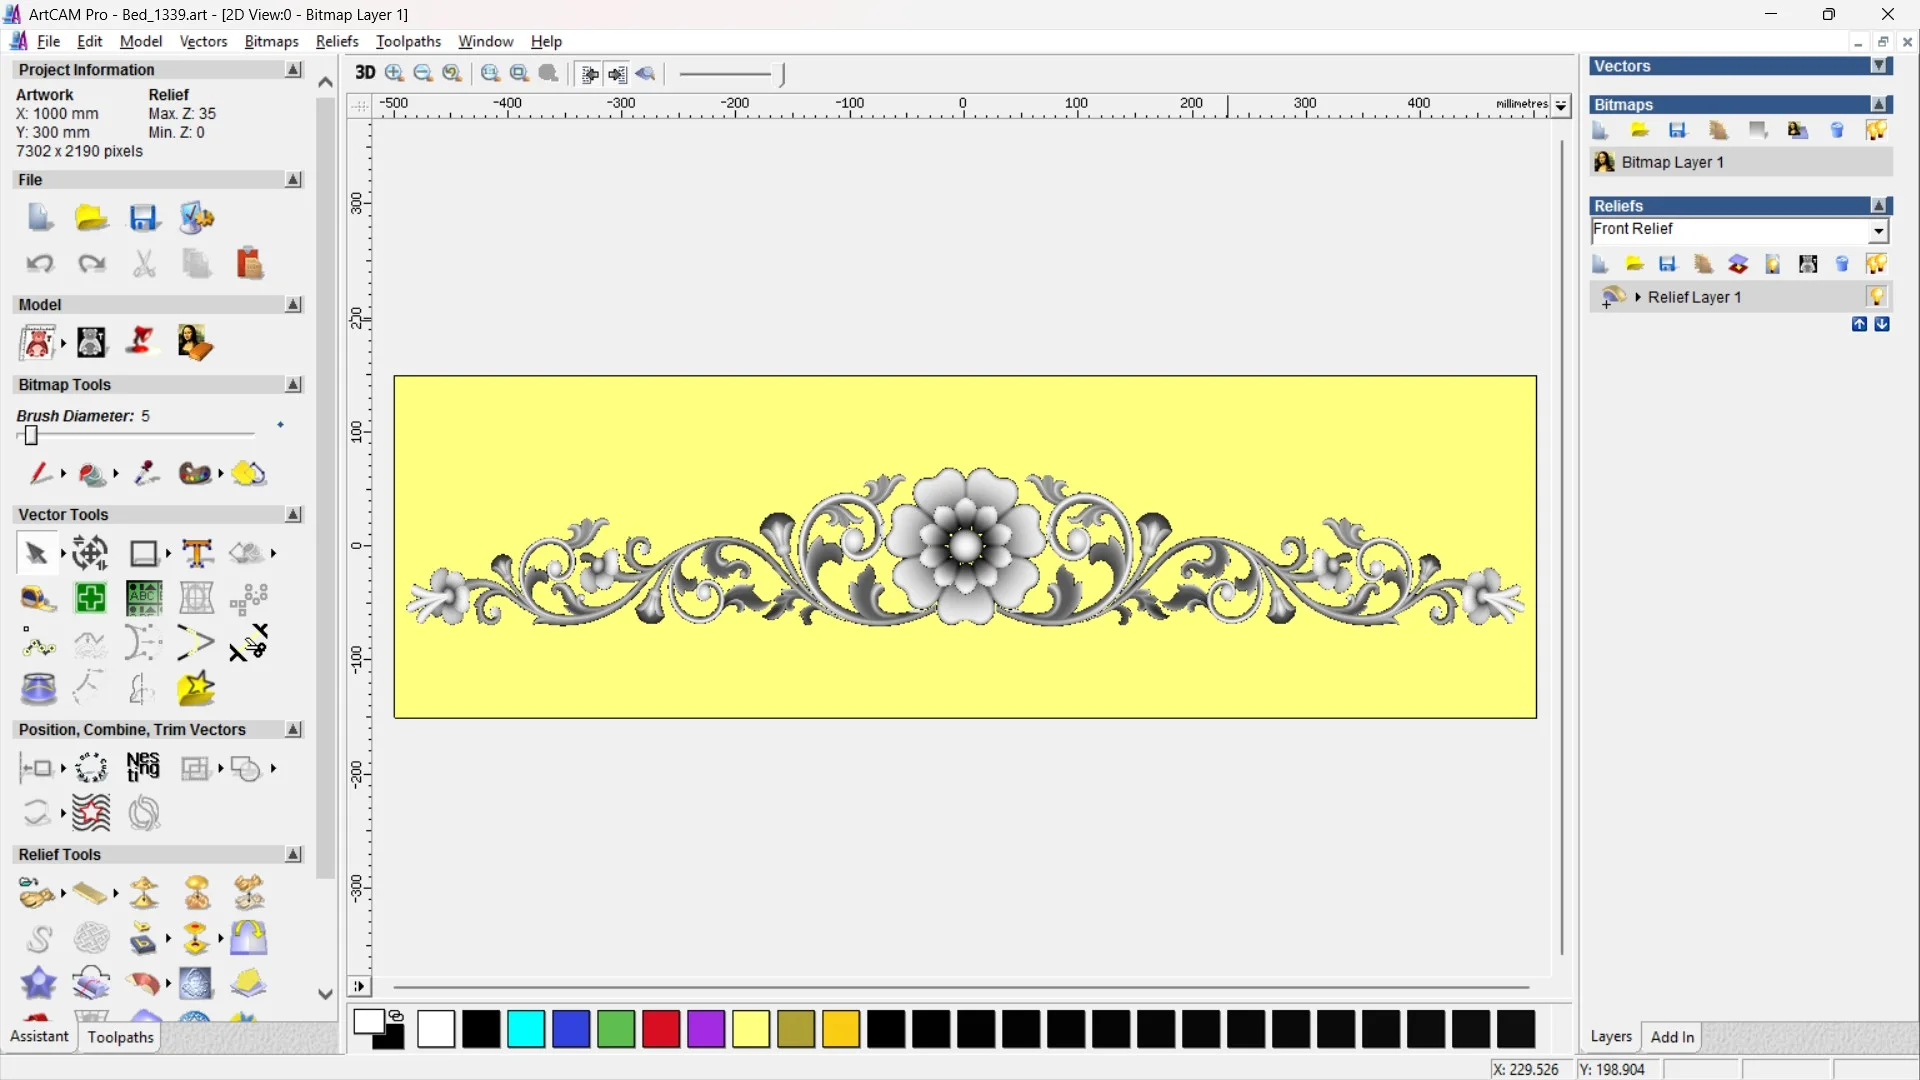Toggle Relief Layer 1 lightbulb visibility
The image size is (1920, 1080).
pos(1876,297)
